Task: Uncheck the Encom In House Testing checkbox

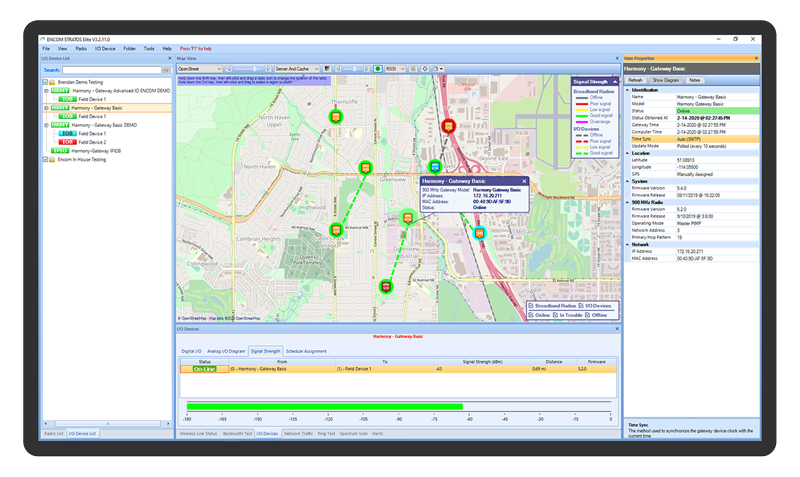Action: point(45,160)
